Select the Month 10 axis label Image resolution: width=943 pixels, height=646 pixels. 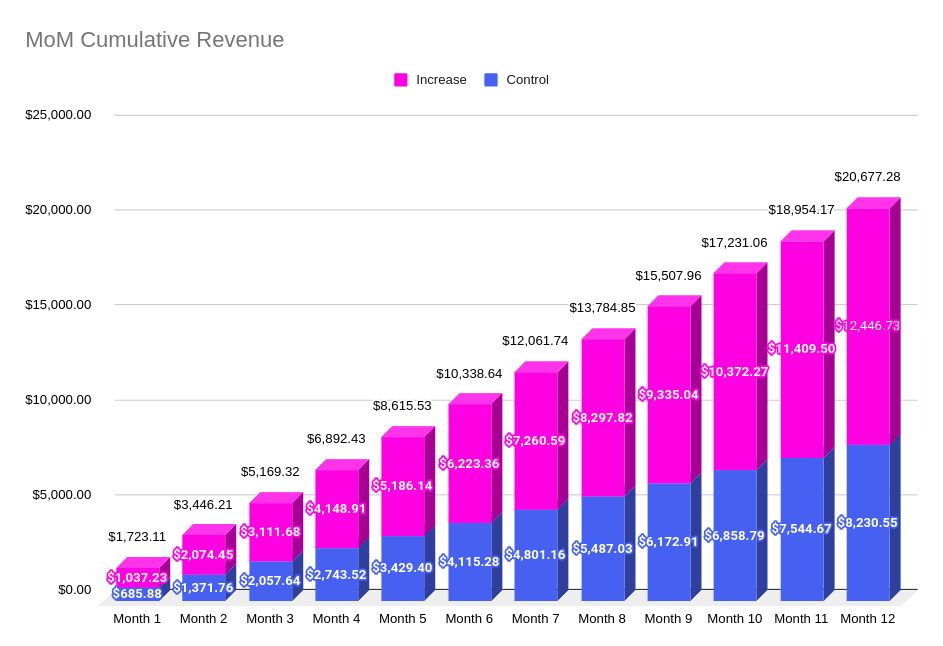(734, 619)
